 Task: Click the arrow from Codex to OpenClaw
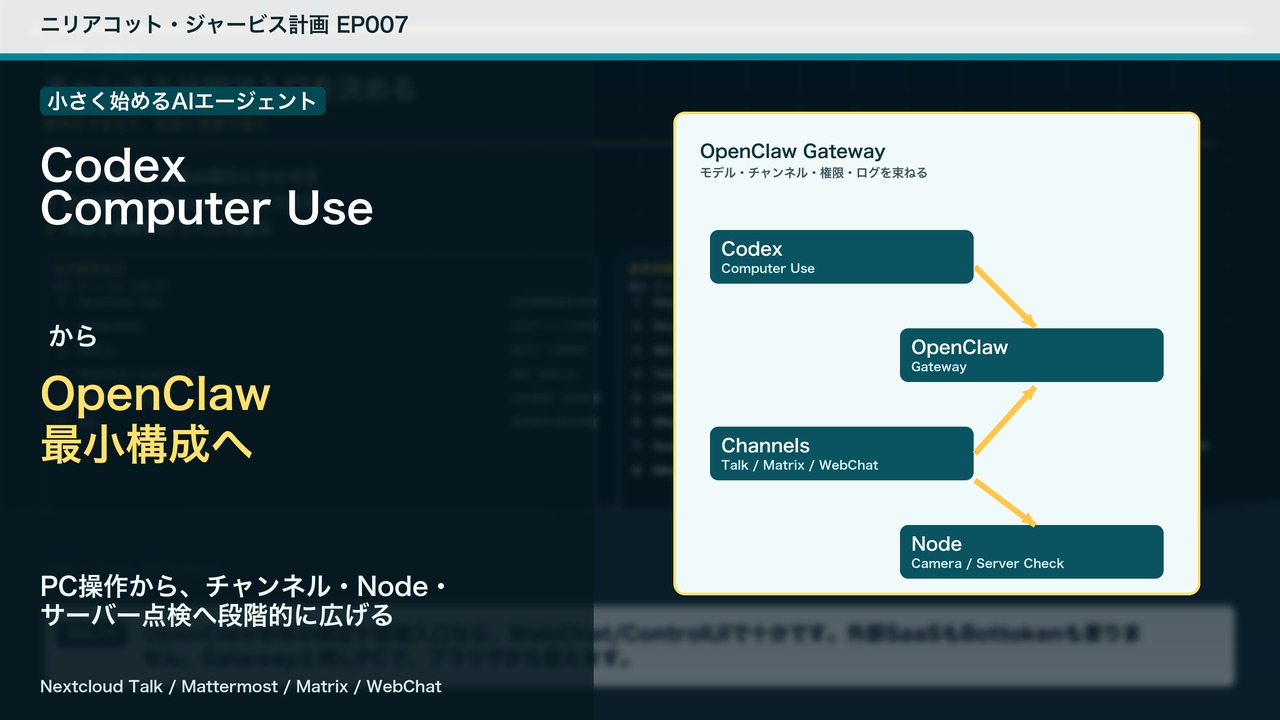1005,296
